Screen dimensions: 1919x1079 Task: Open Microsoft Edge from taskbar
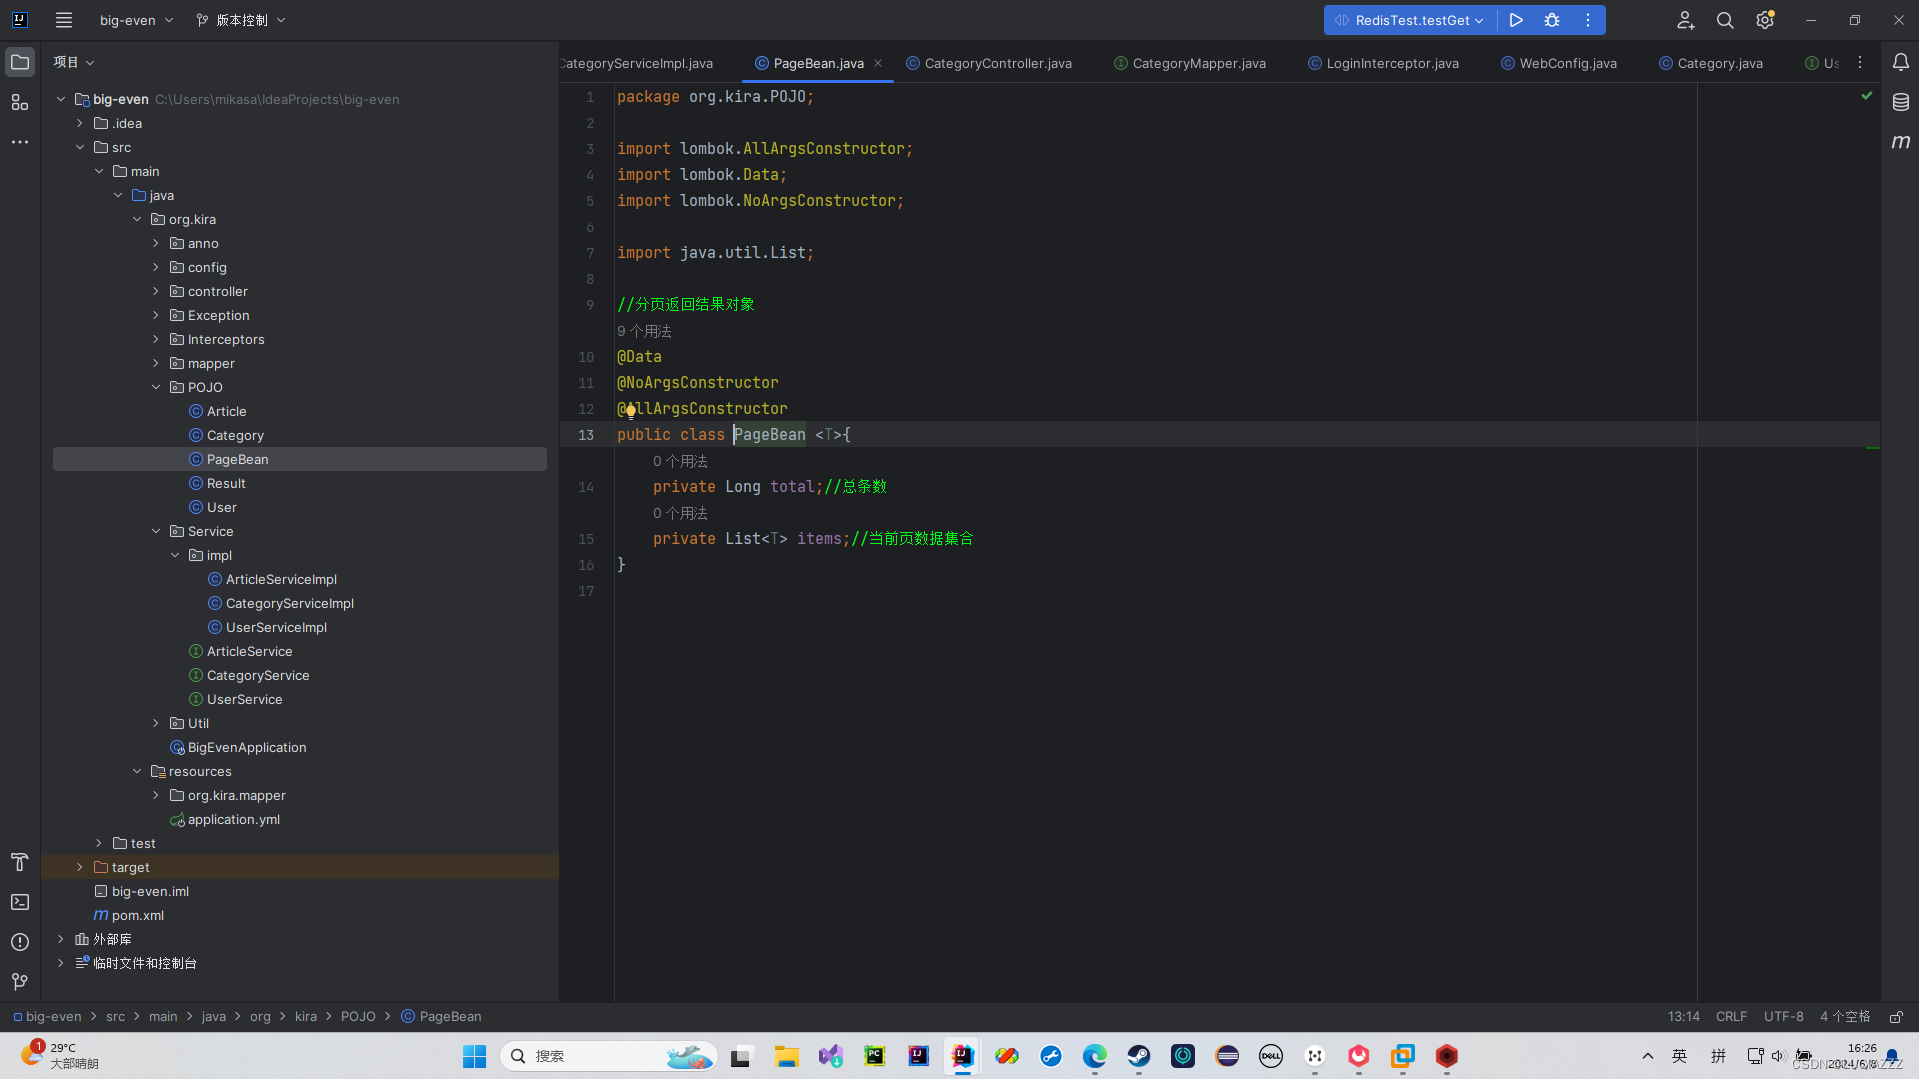[x=1095, y=1056]
